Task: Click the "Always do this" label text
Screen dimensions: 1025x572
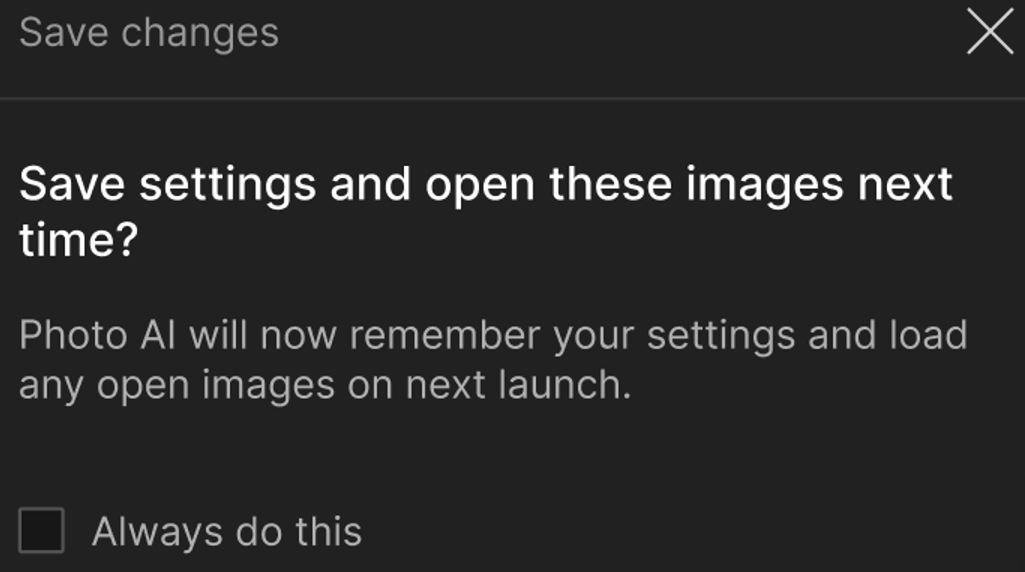Action: coord(227,532)
